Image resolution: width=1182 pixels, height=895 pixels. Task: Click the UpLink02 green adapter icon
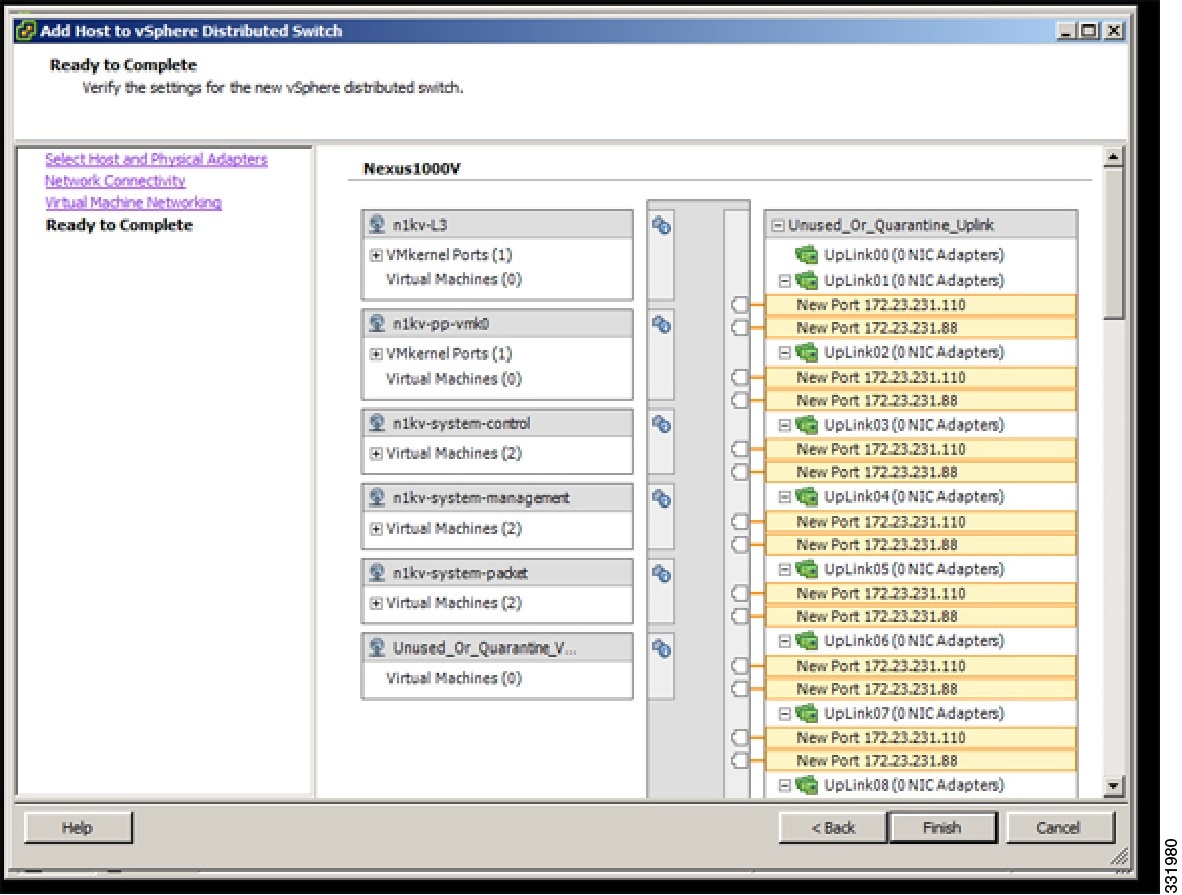(807, 352)
